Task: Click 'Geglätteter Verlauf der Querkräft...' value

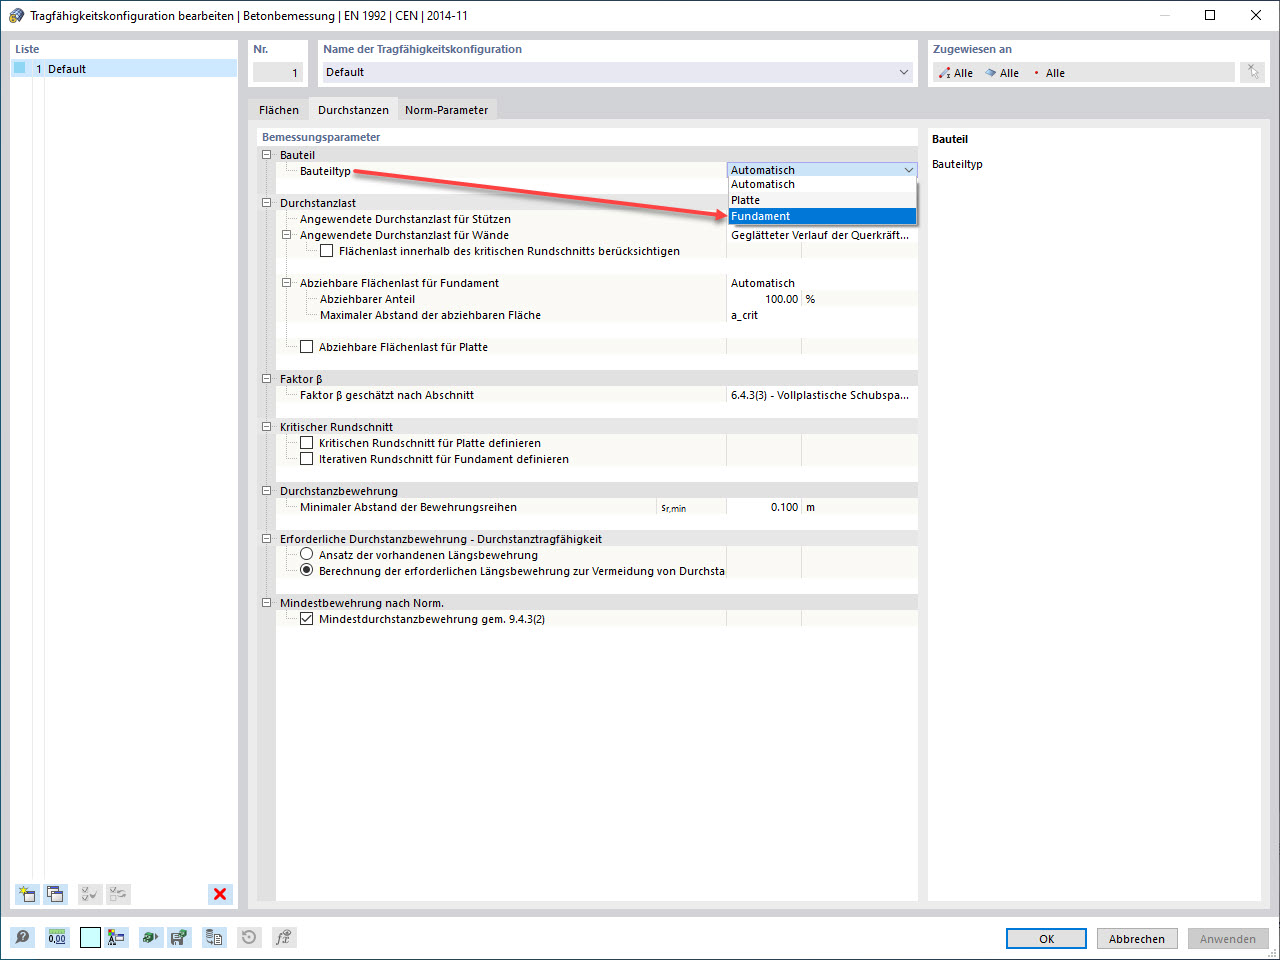Action: 822,235
